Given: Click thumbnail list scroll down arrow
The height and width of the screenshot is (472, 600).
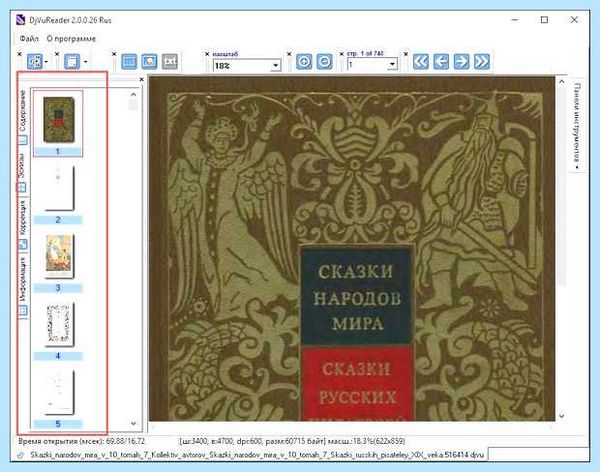Looking at the screenshot, I should point(133,423).
